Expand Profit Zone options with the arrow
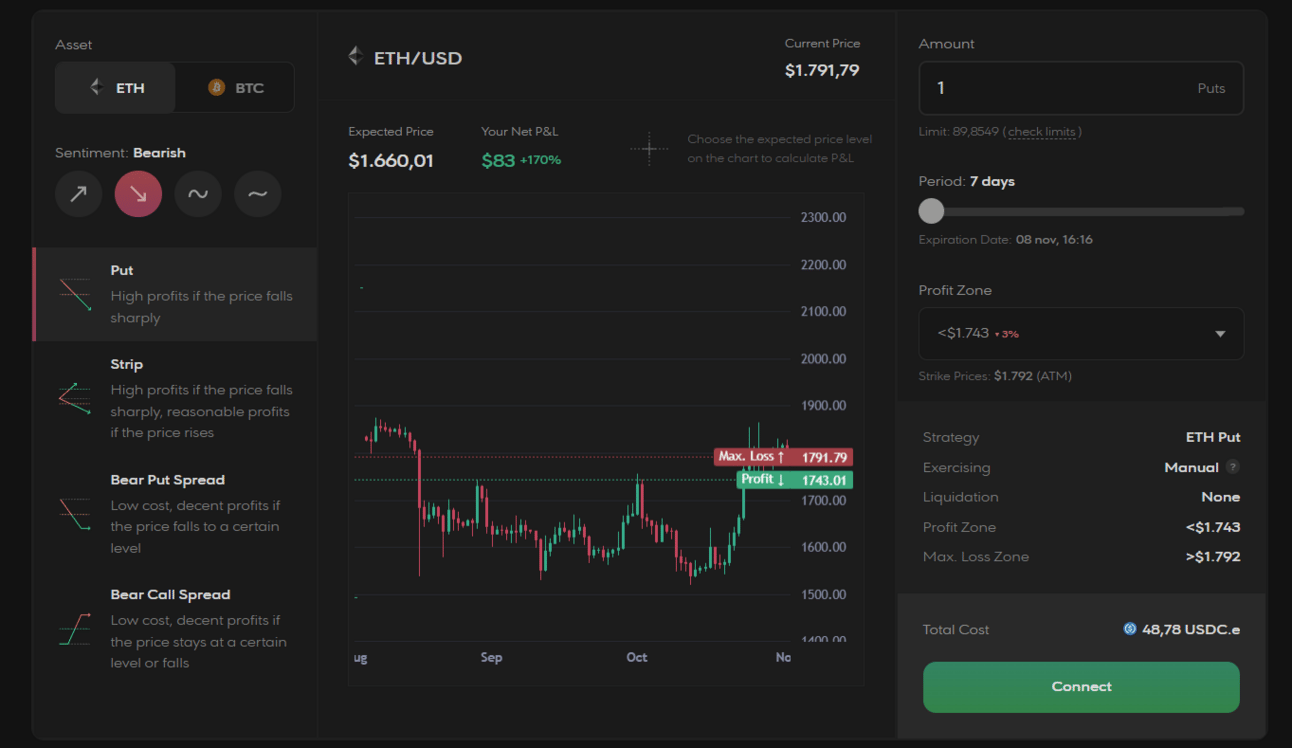Screen dimensions: 1292x748 pos(1220,334)
